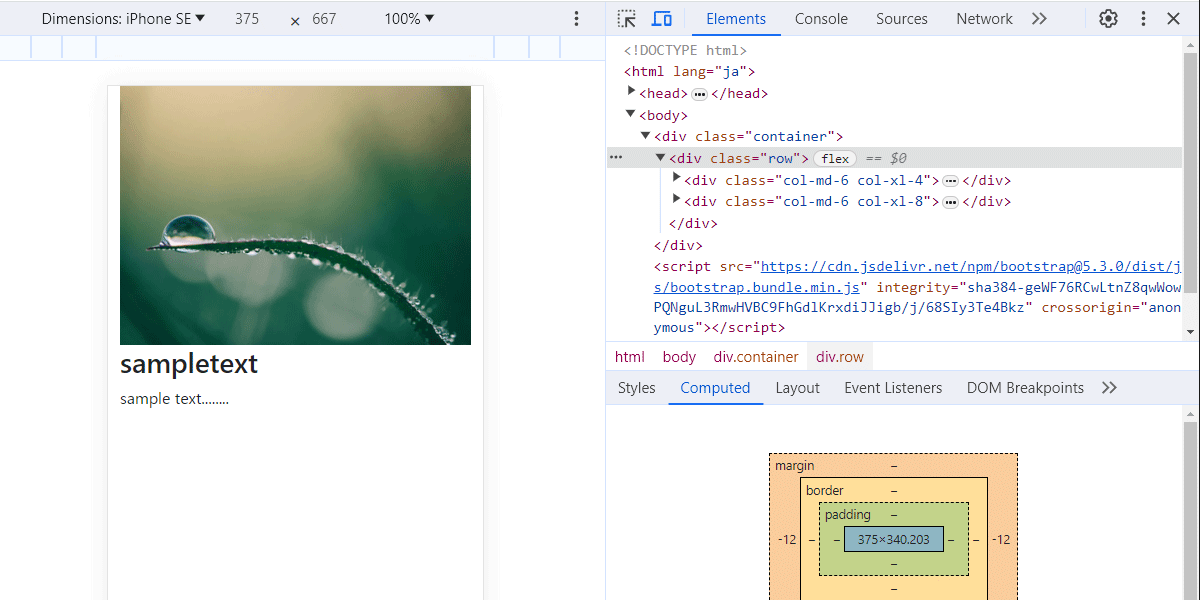This screenshot has height=600, width=1200.
Task: Show more DevTools tabs chevron
Action: 1039,19
